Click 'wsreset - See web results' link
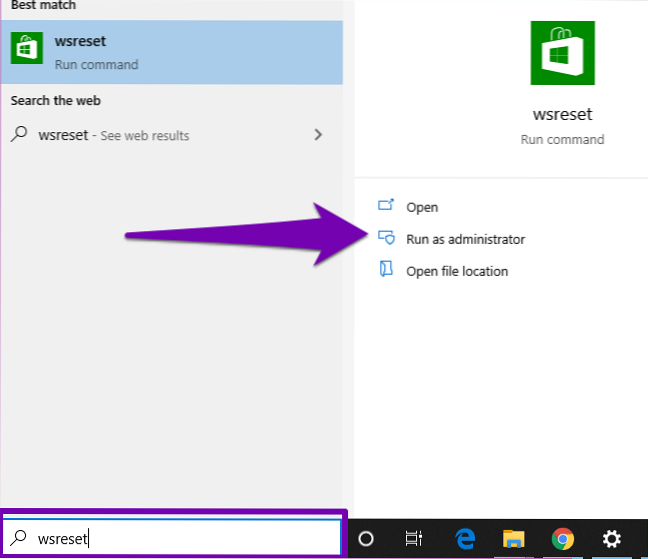 [113, 135]
